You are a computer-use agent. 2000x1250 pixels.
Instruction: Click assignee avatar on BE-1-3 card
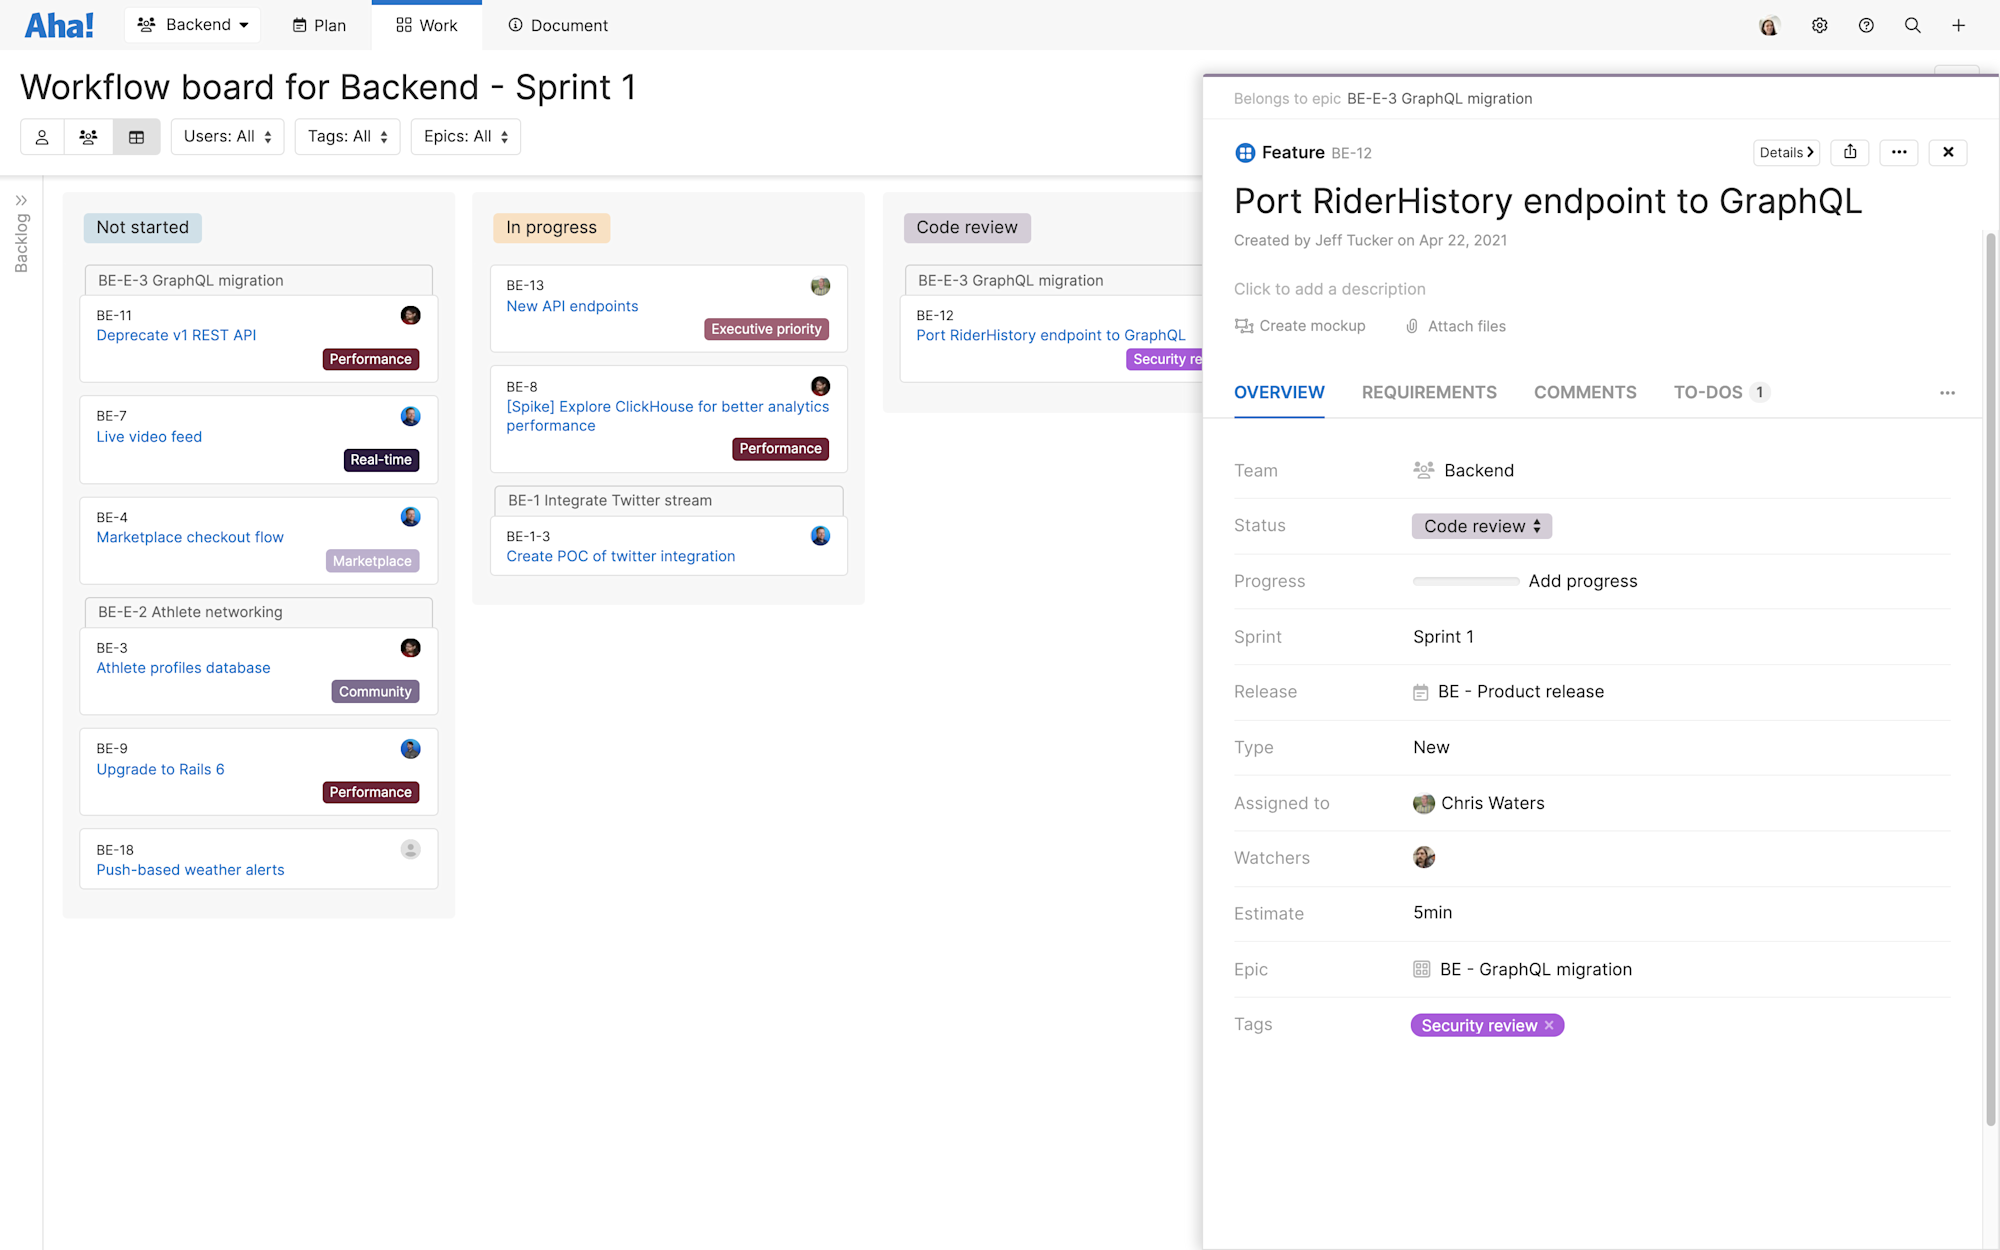(x=820, y=536)
